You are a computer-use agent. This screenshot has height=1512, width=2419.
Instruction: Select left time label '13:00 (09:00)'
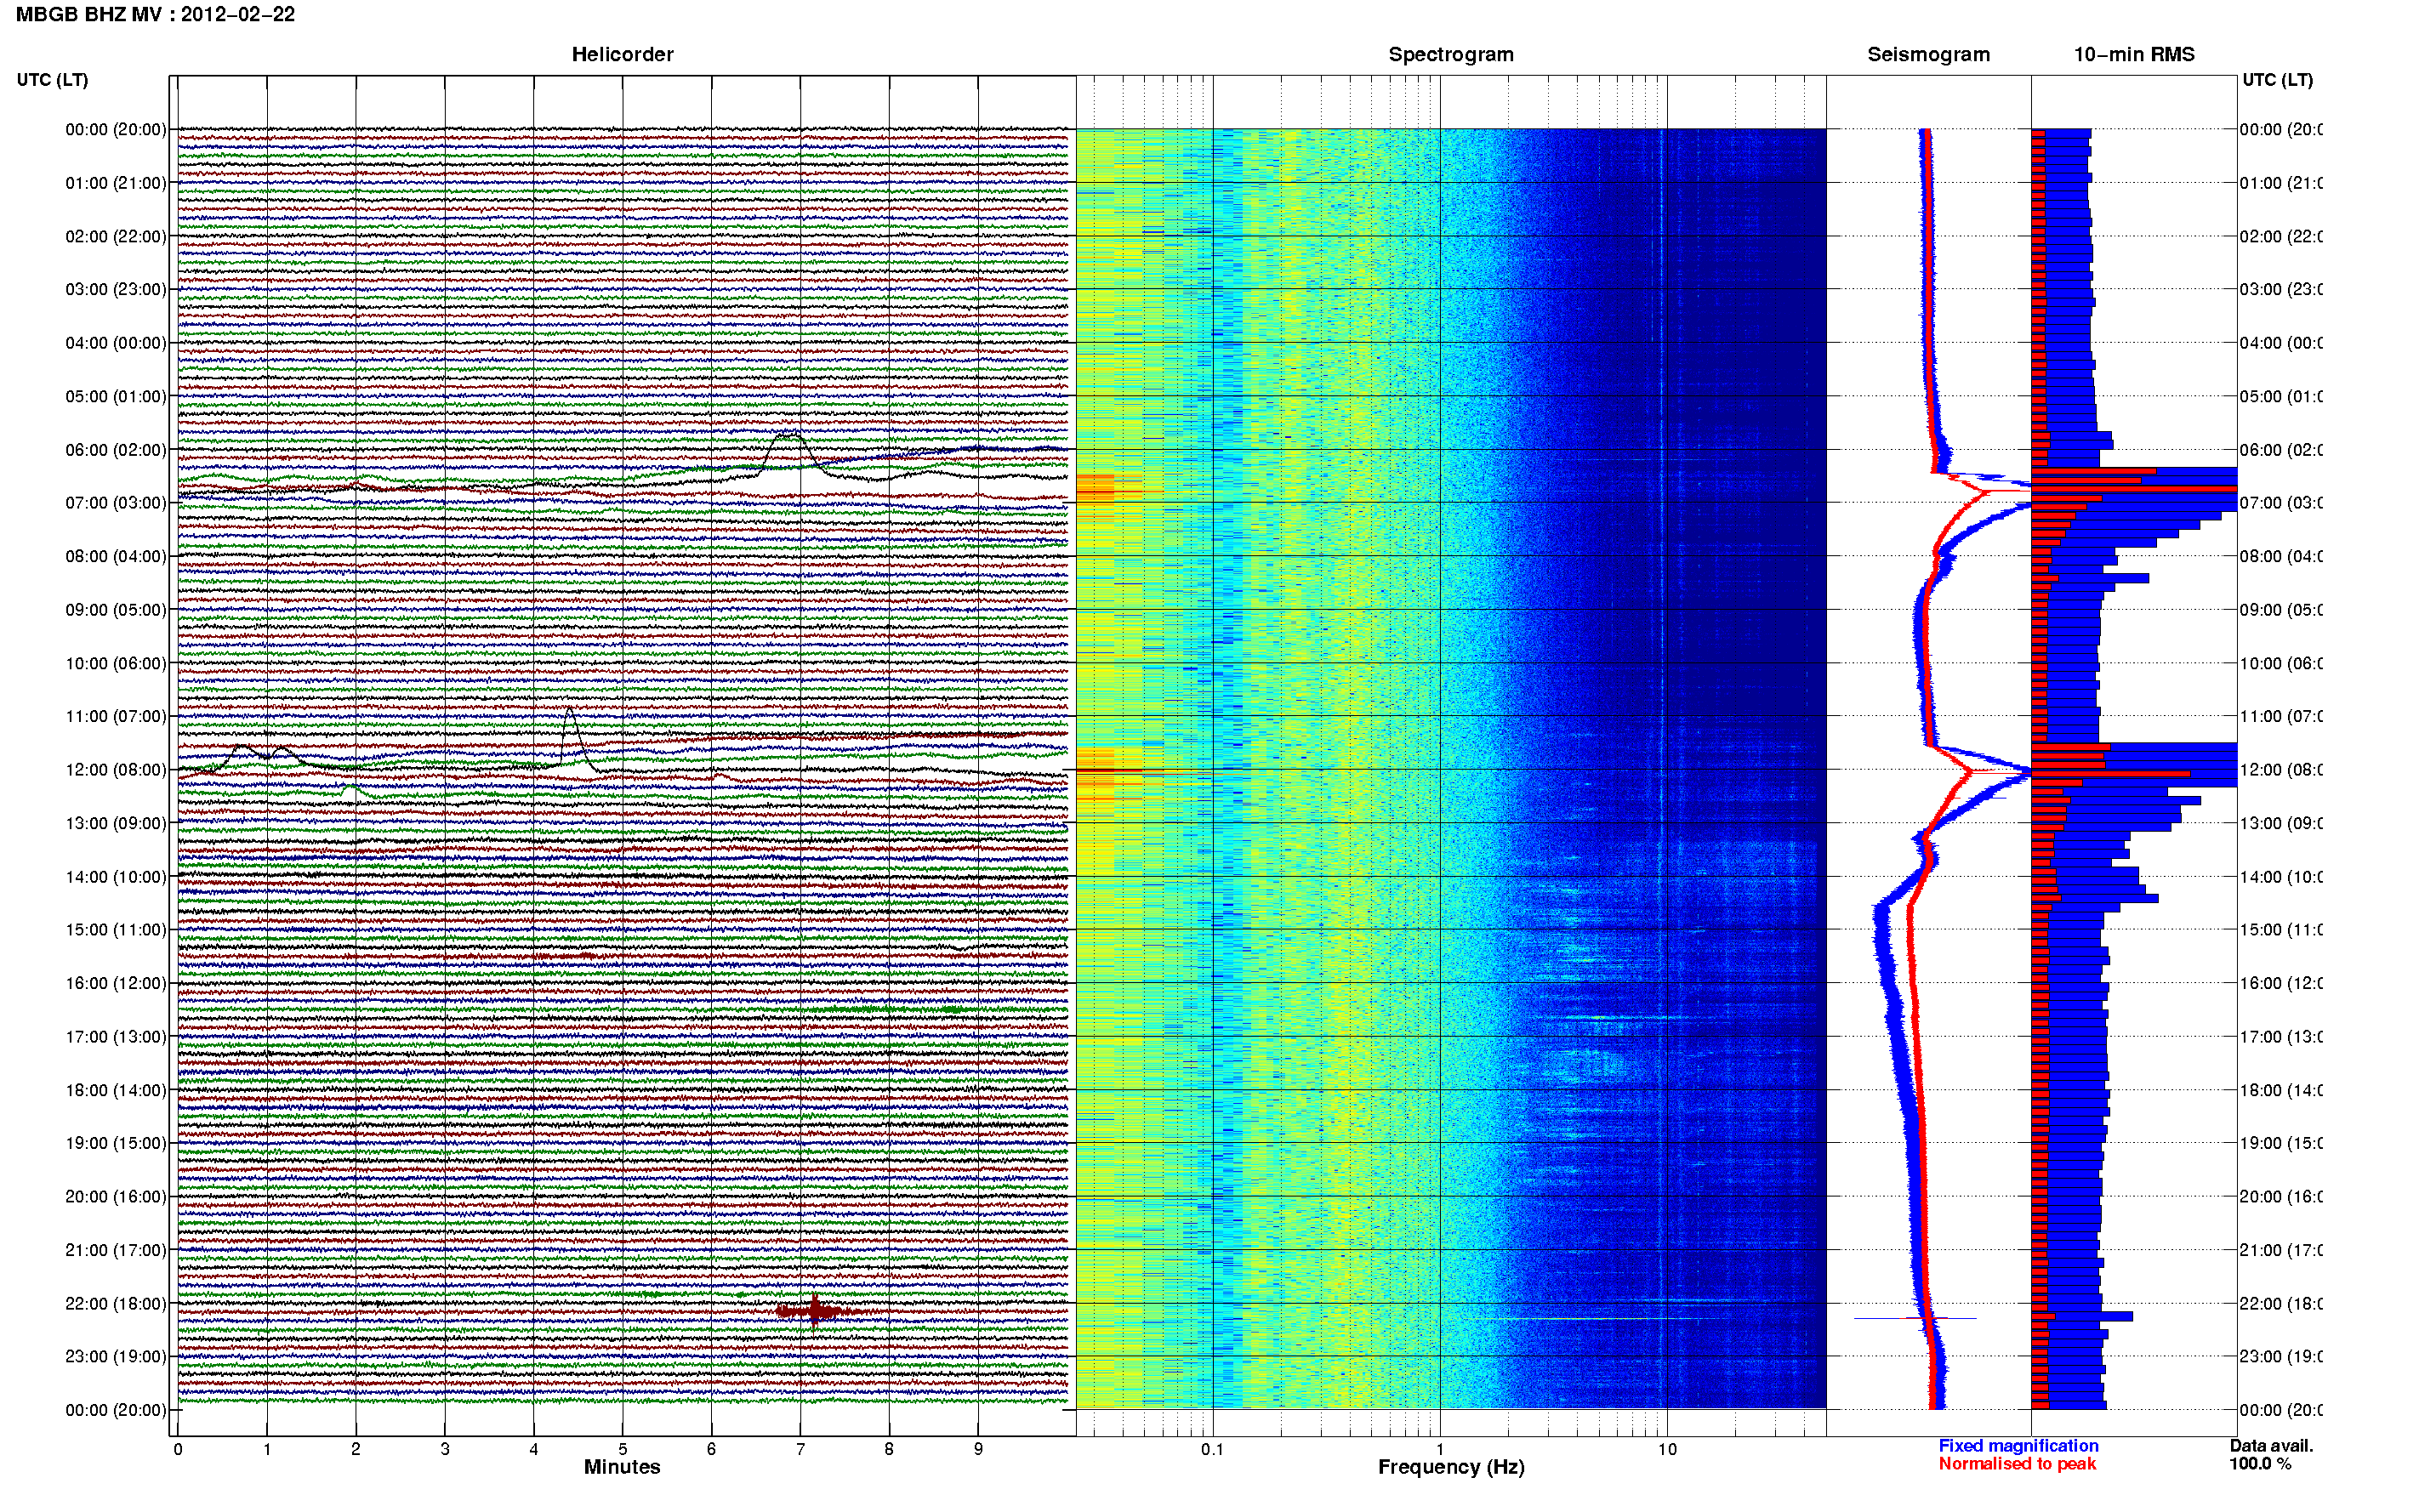click(x=116, y=823)
